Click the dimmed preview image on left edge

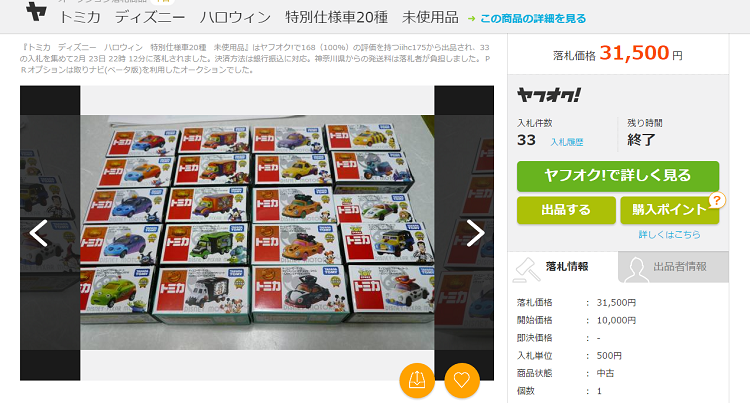click(50, 232)
